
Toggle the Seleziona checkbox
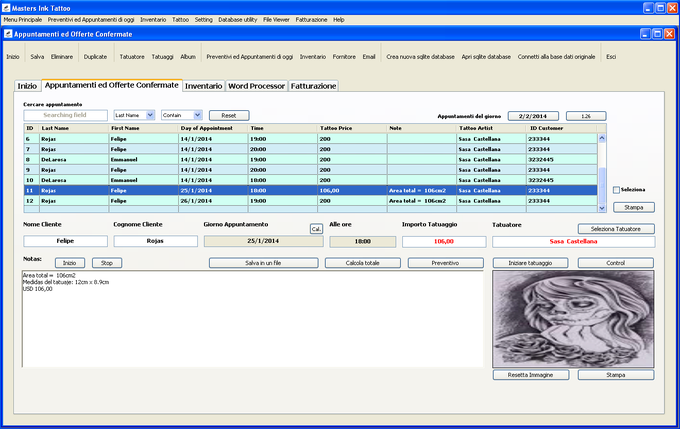point(616,190)
